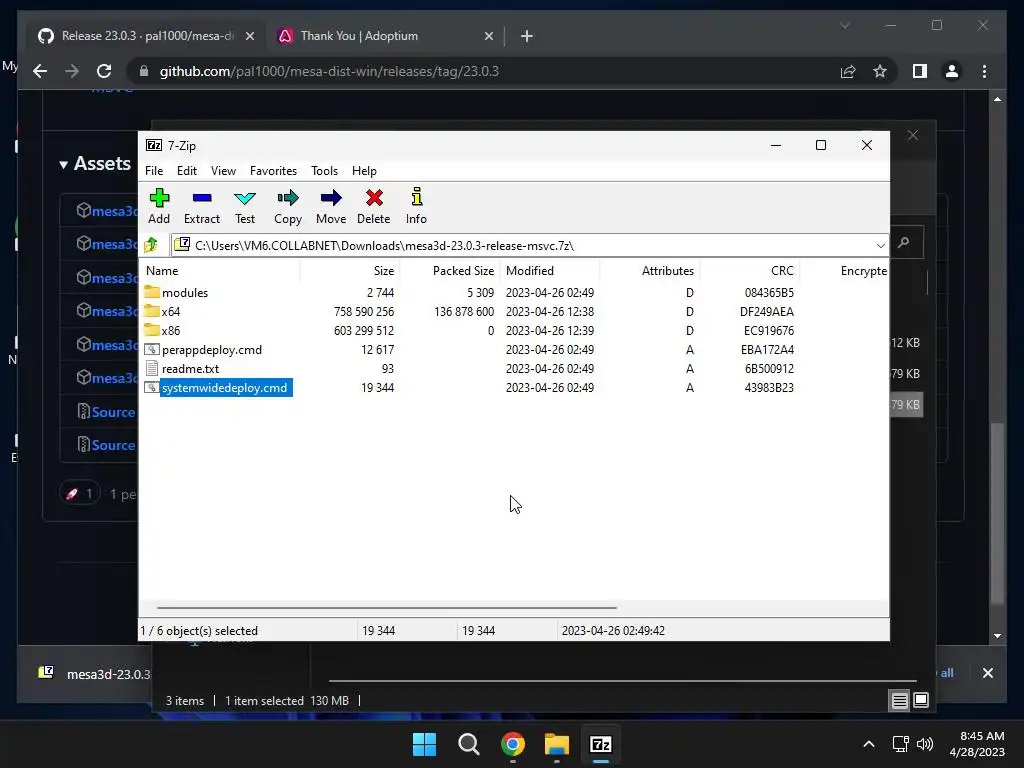Open Chrome side panel icon
The width and height of the screenshot is (1024, 768).
pyautogui.click(x=920, y=71)
